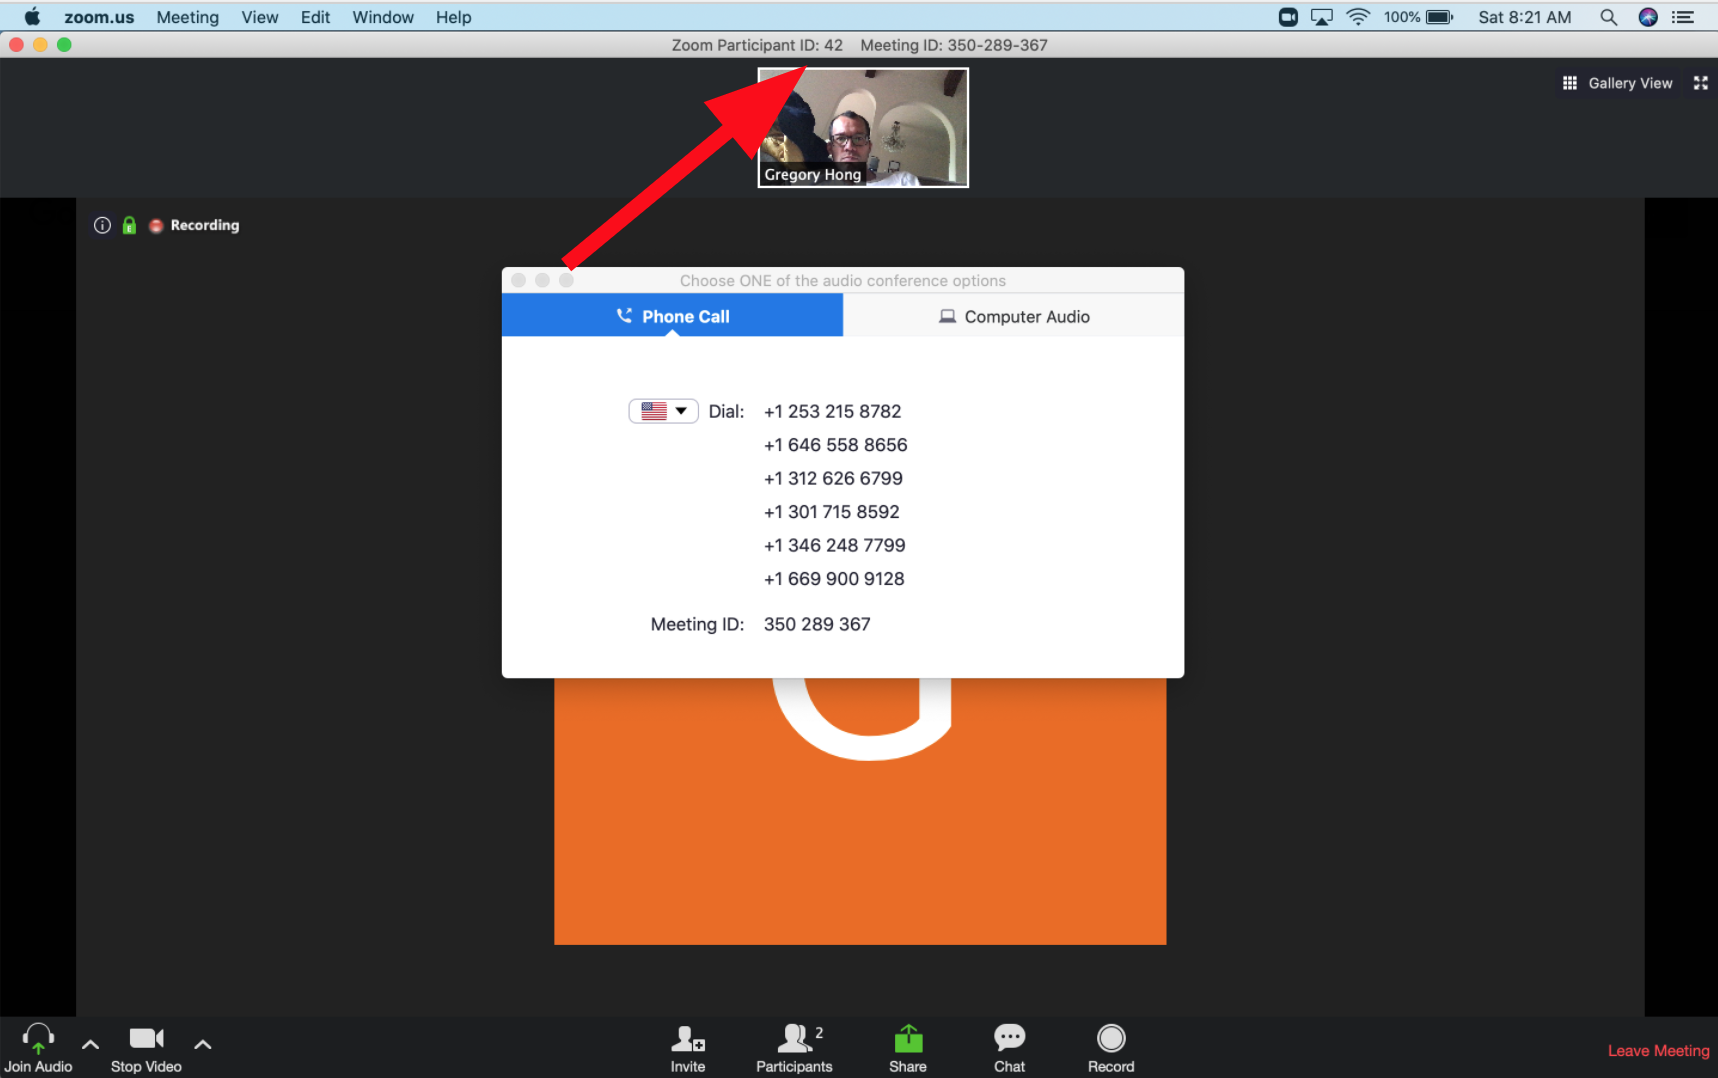Open the Window menu
Screen dimensions: 1718x1078
pos(383,17)
